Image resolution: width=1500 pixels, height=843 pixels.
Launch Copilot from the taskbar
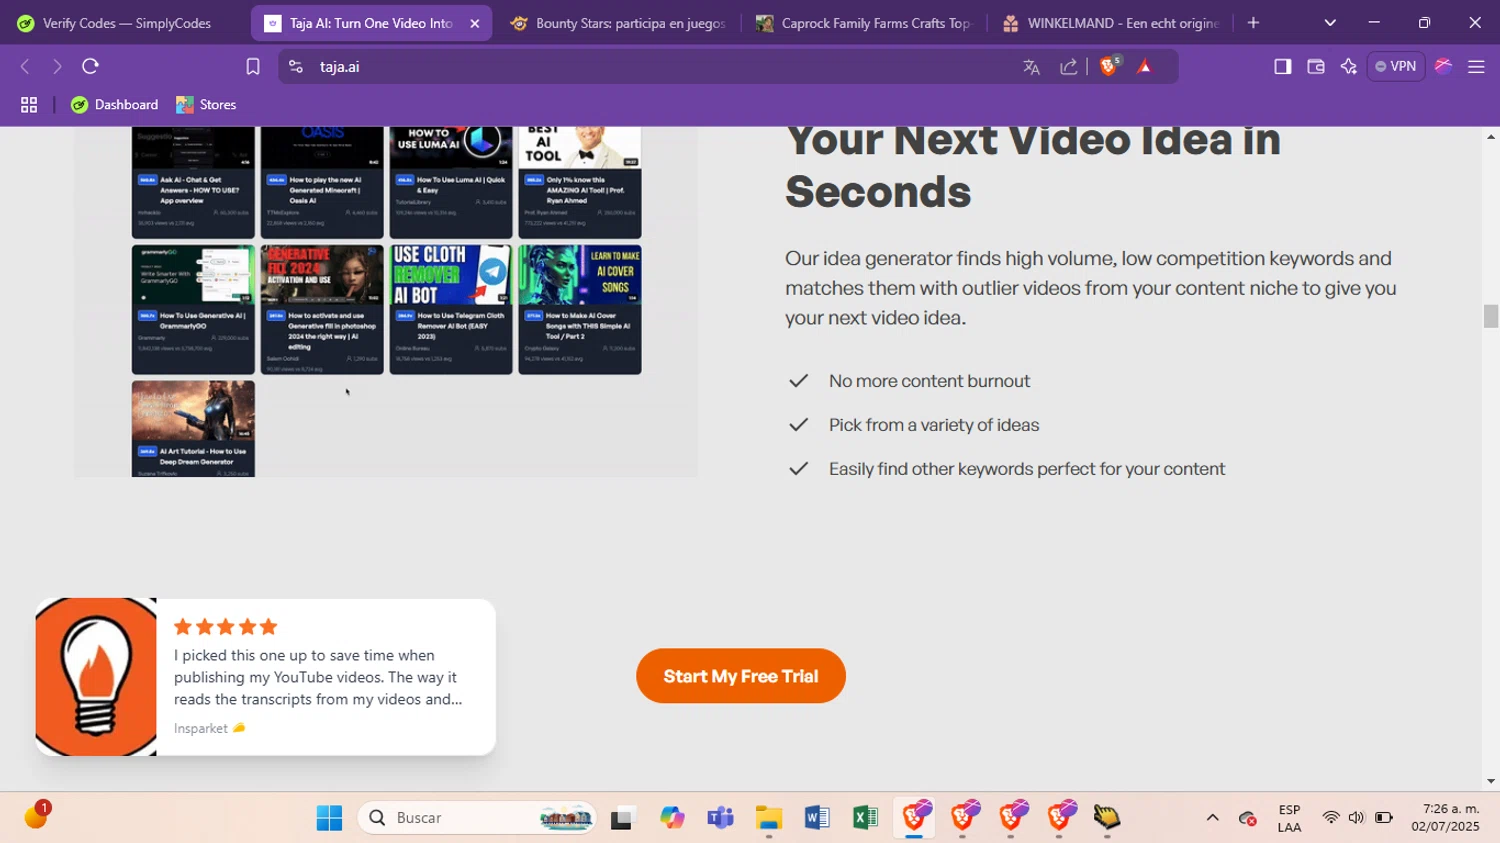point(672,818)
